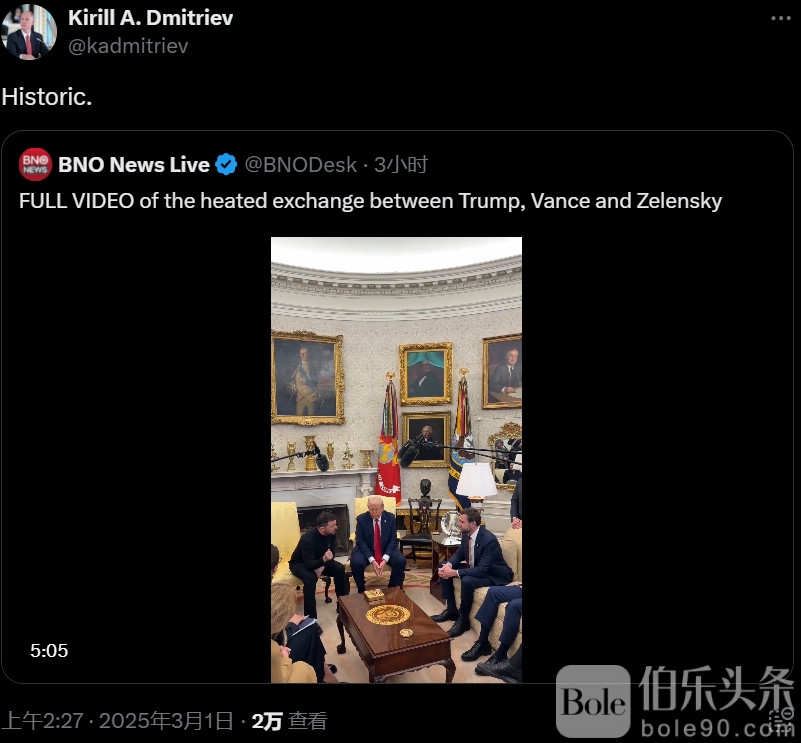
Task: Click the 上午2:27 post time
Action: tap(42, 721)
